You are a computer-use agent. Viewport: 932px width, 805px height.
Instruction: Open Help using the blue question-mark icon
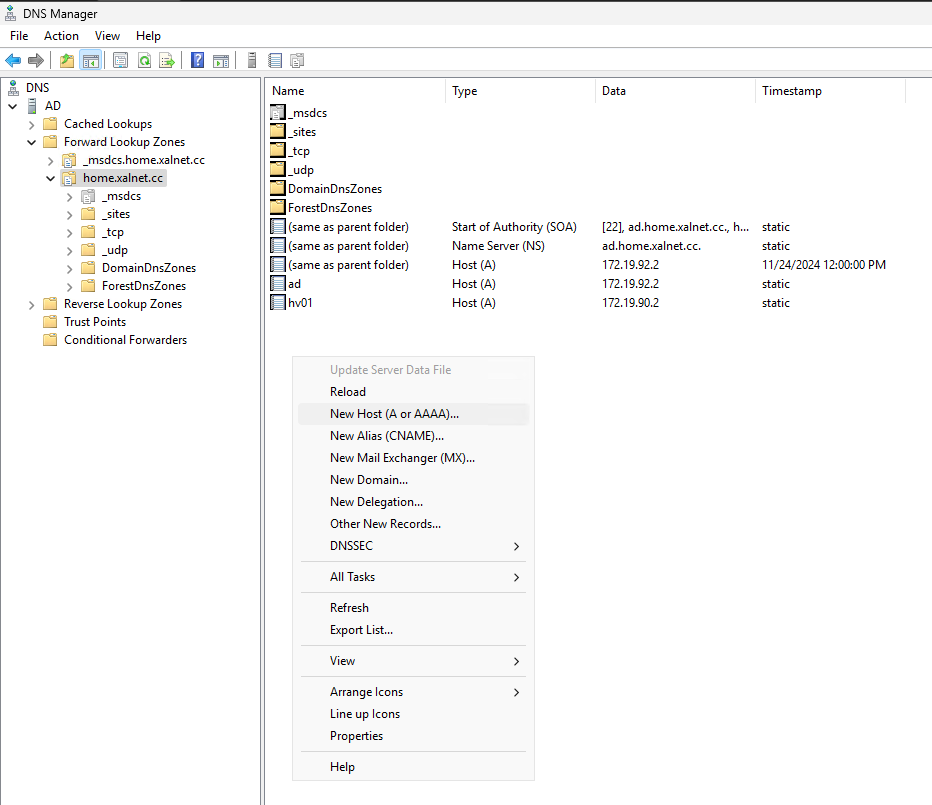pyautogui.click(x=198, y=61)
